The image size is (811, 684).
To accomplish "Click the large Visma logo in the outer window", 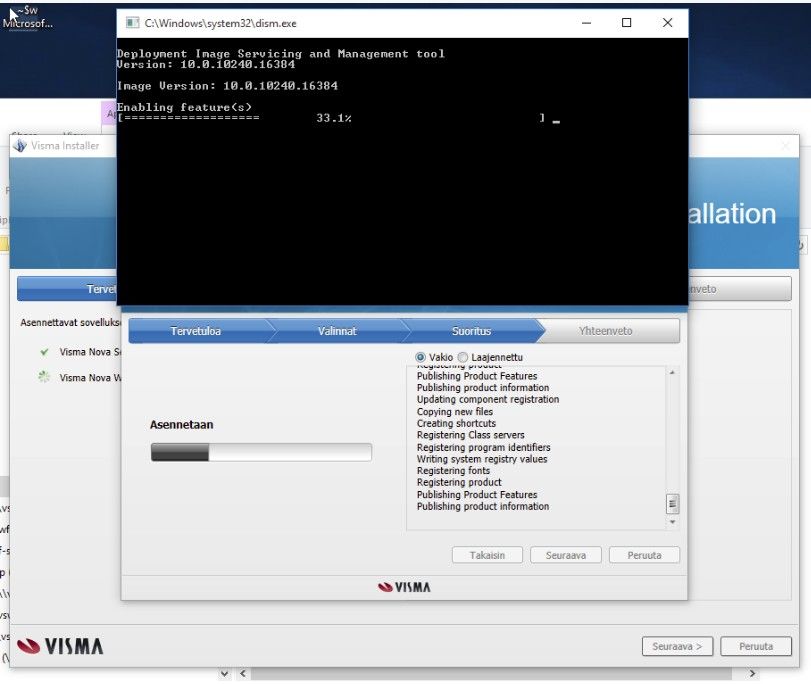I will [x=60, y=646].
